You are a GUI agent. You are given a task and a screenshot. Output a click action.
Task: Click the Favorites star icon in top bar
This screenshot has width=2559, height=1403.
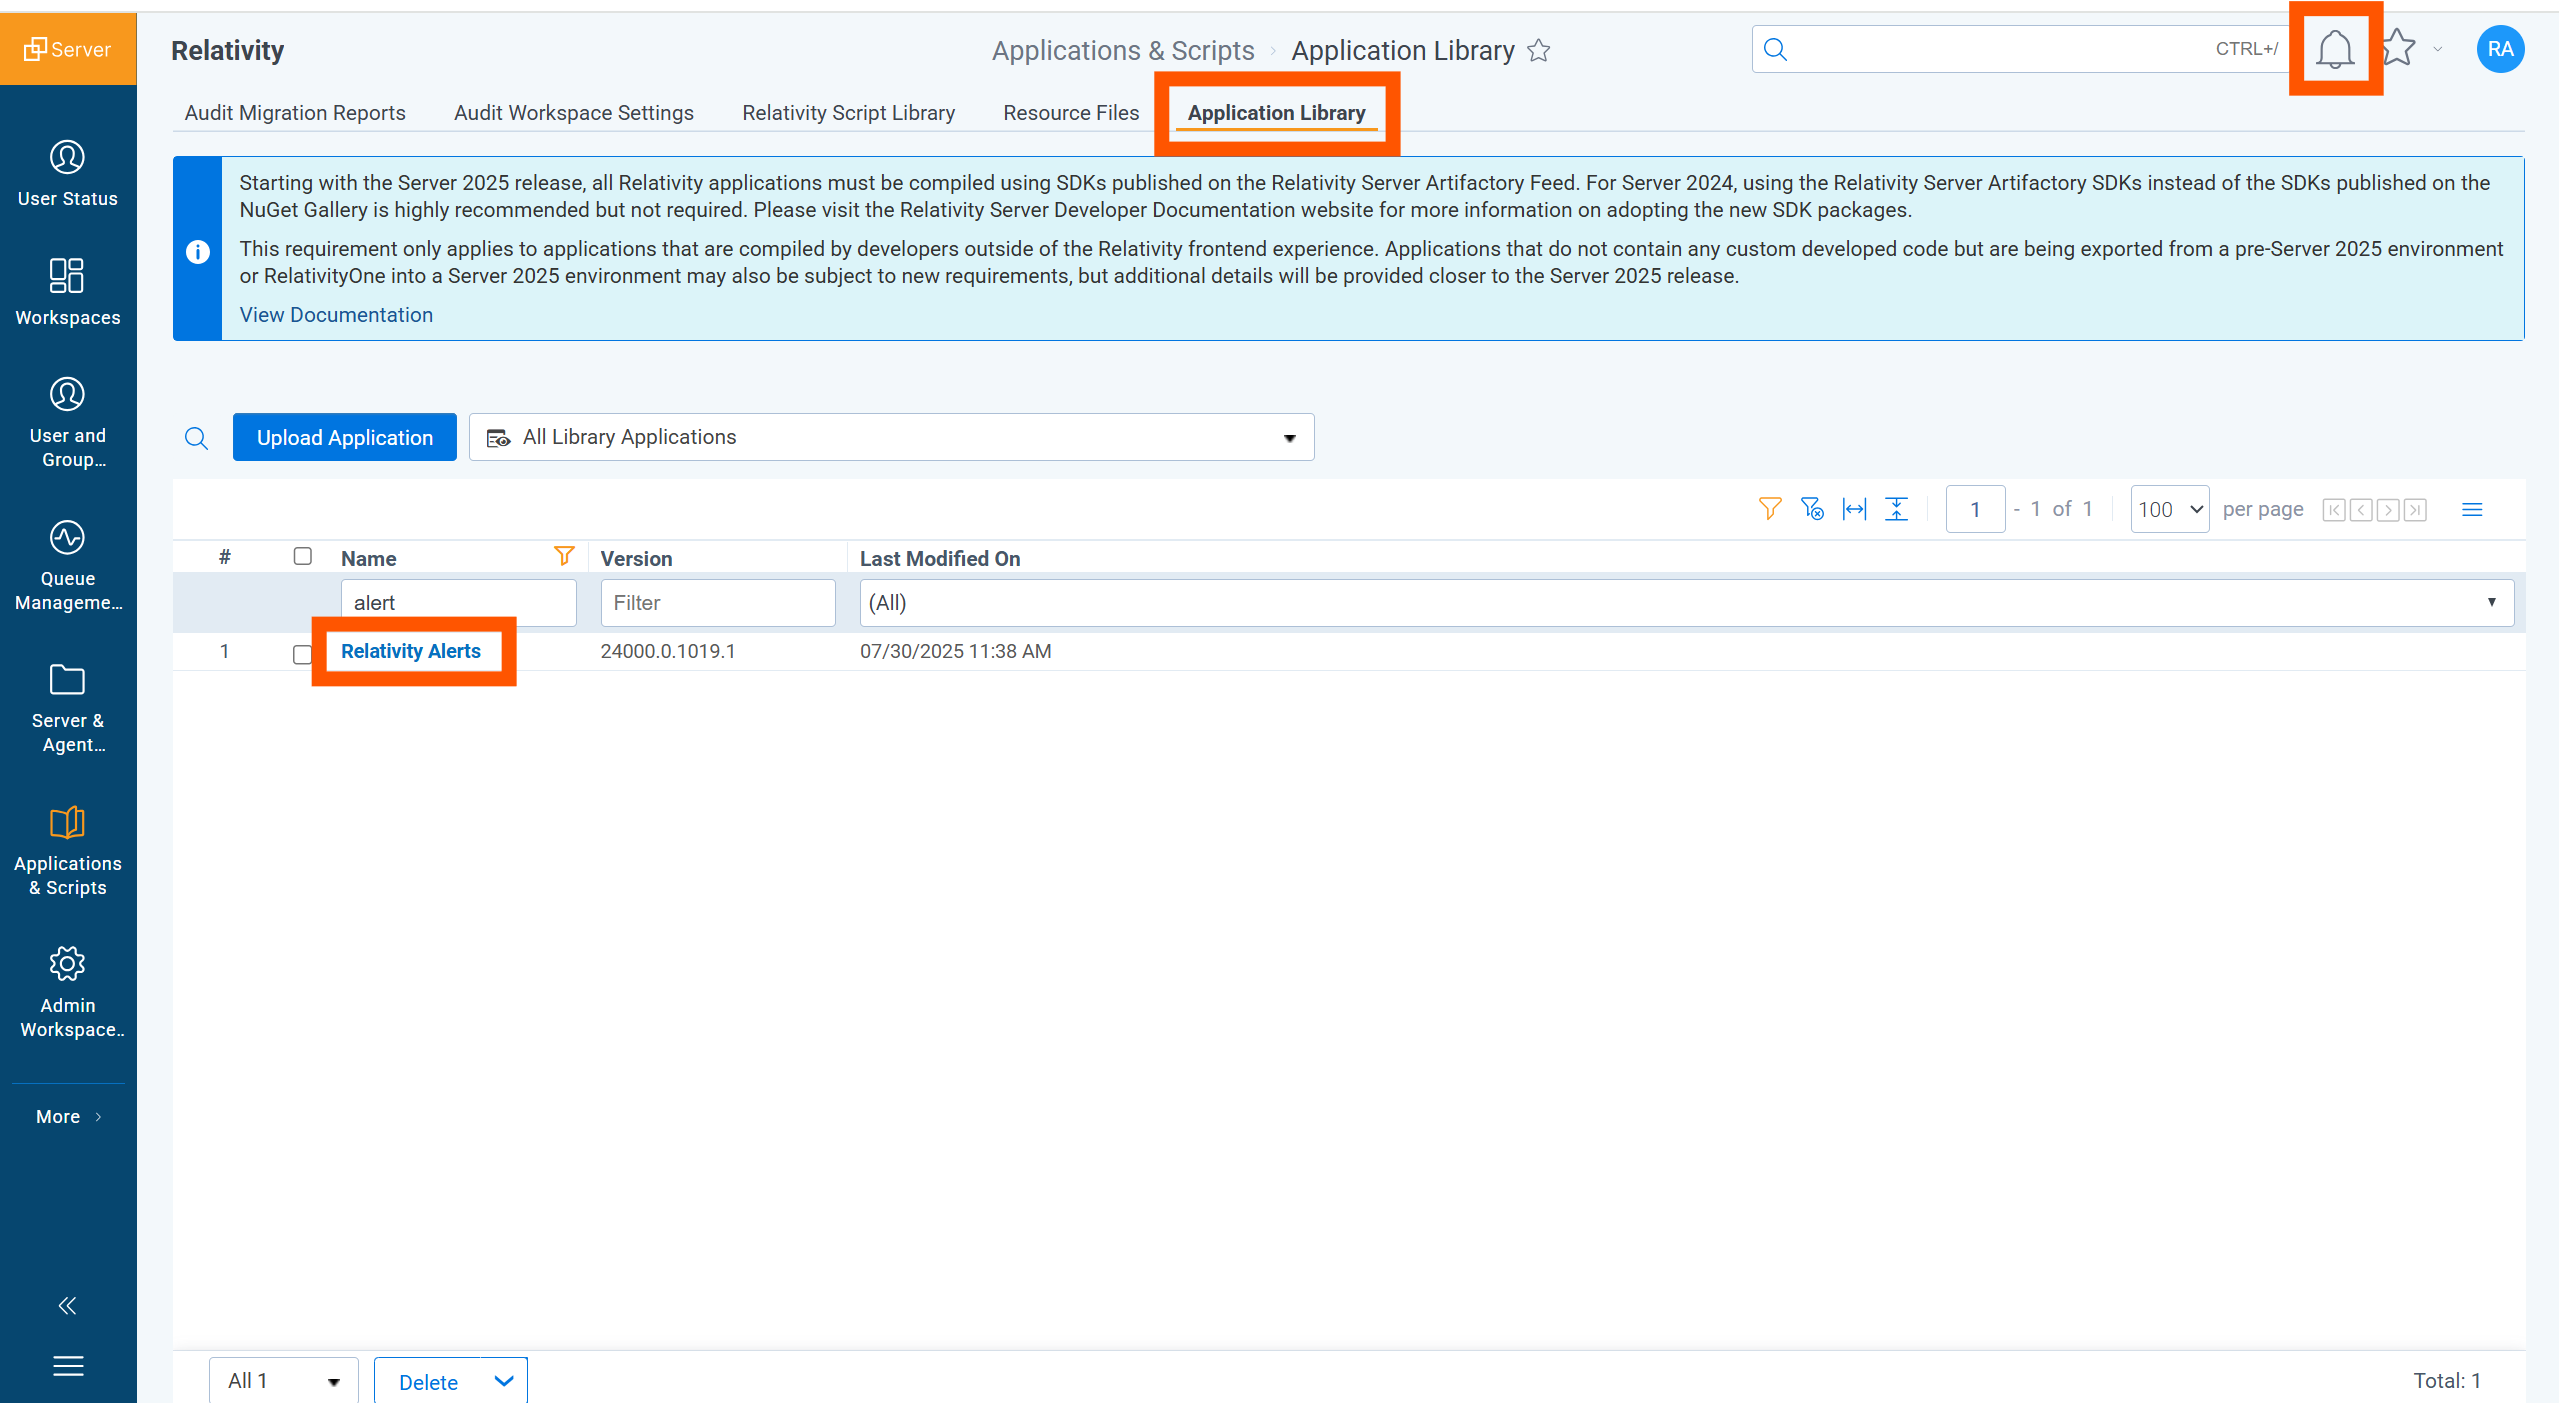[2397, 48]
